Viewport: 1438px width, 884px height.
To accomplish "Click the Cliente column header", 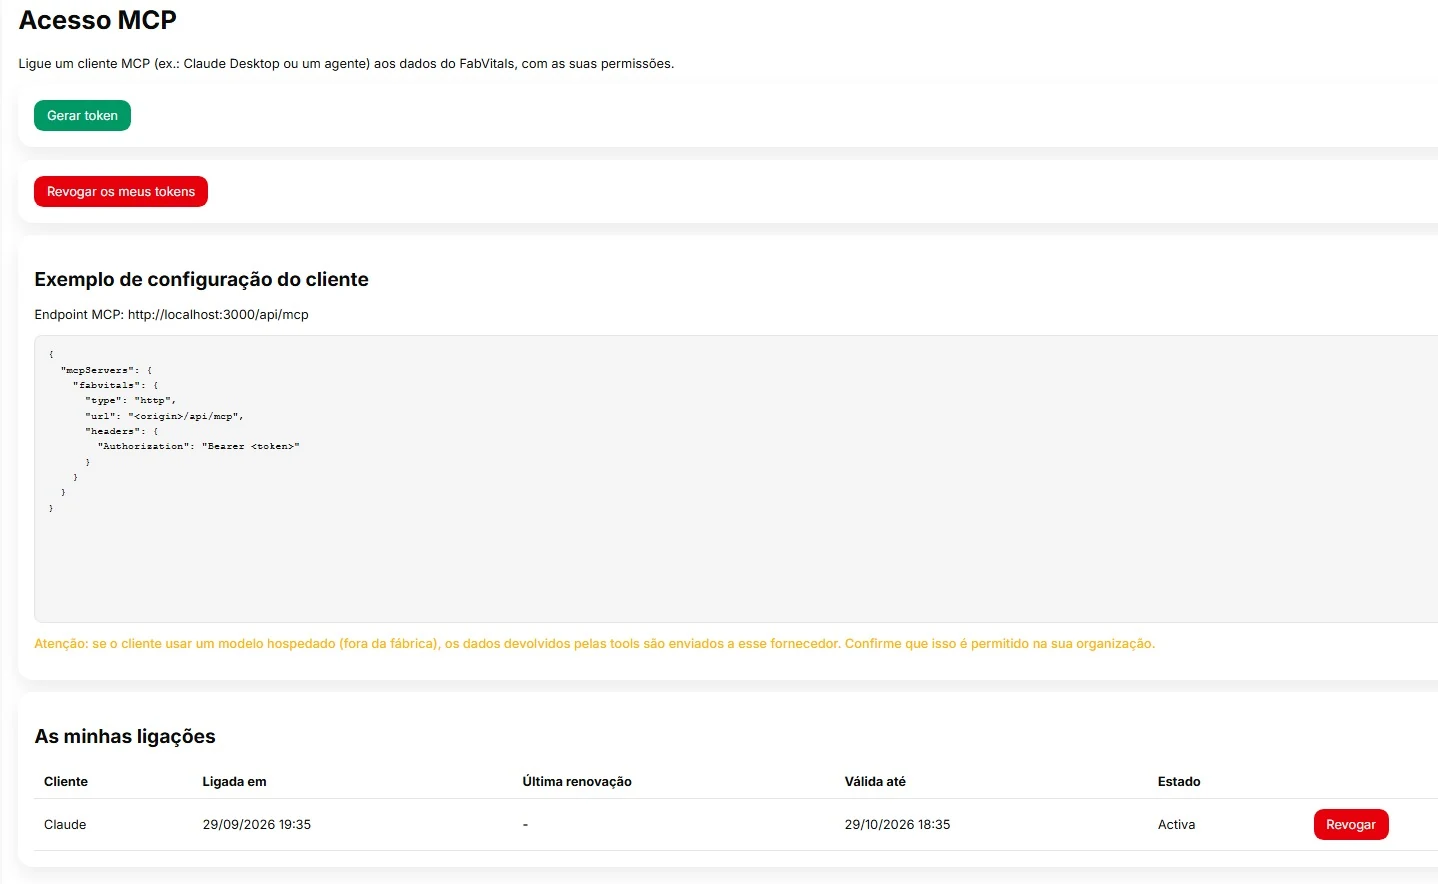I will click(66, 782).
